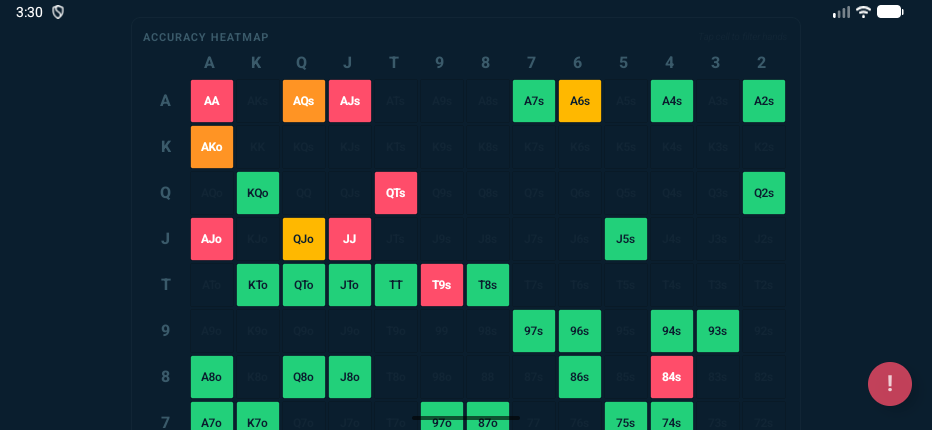This screenshot has width=932, height=430.
Task: Tap the green 93s cell
Action: coord(718,331)
